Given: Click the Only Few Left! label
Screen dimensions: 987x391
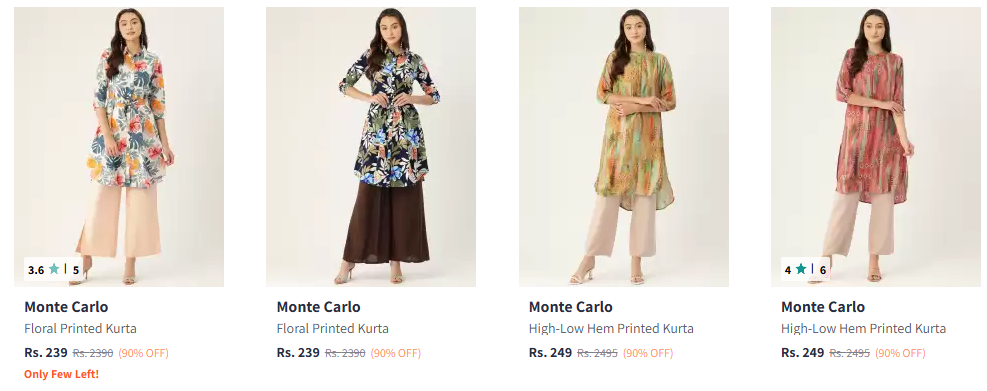Looking at the screenshot, I should pos(62,374).
